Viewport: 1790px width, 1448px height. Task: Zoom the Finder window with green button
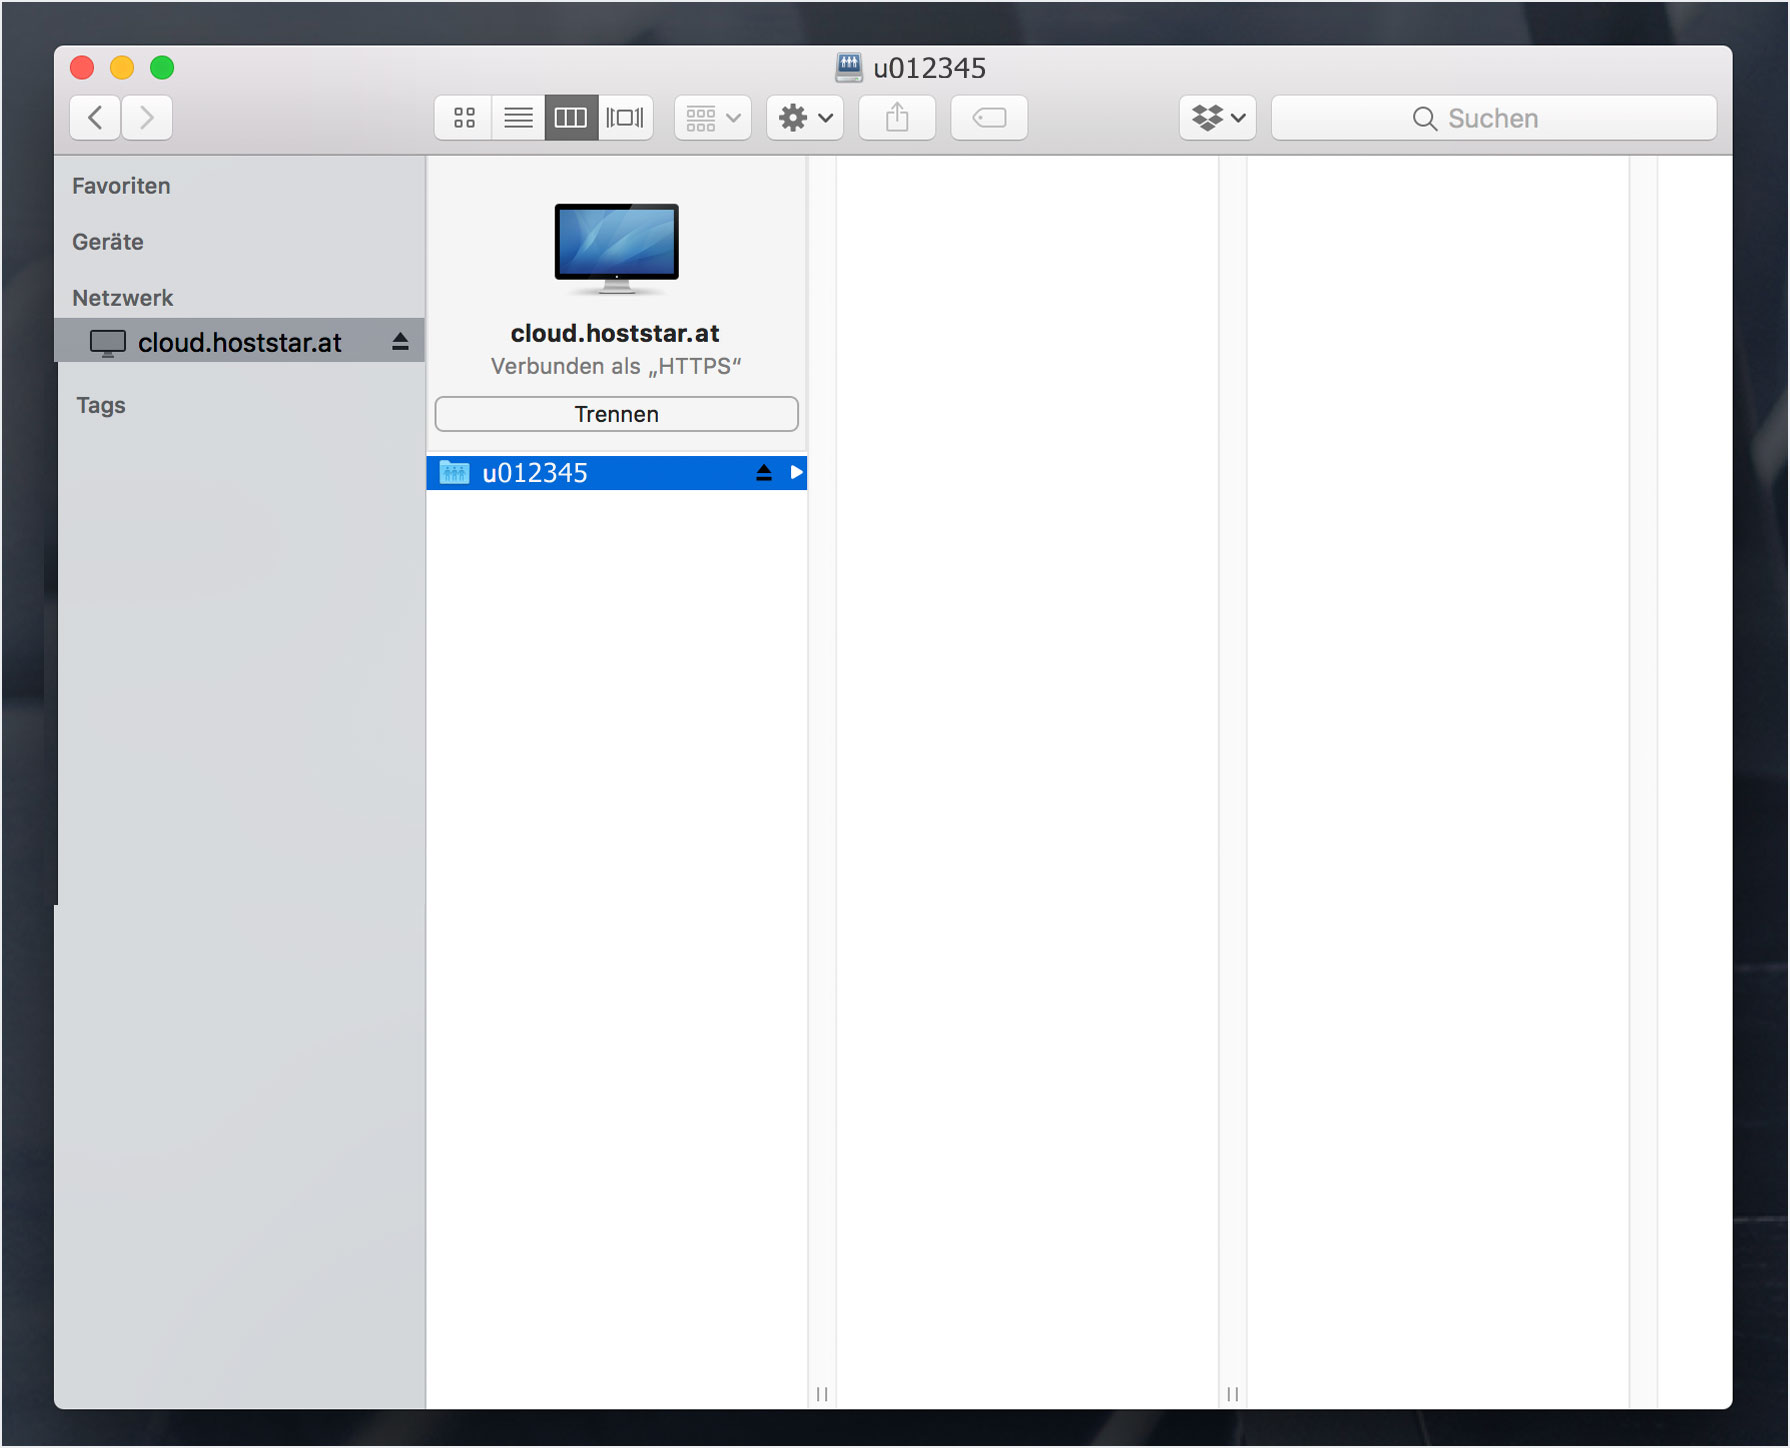click(162, 67)
